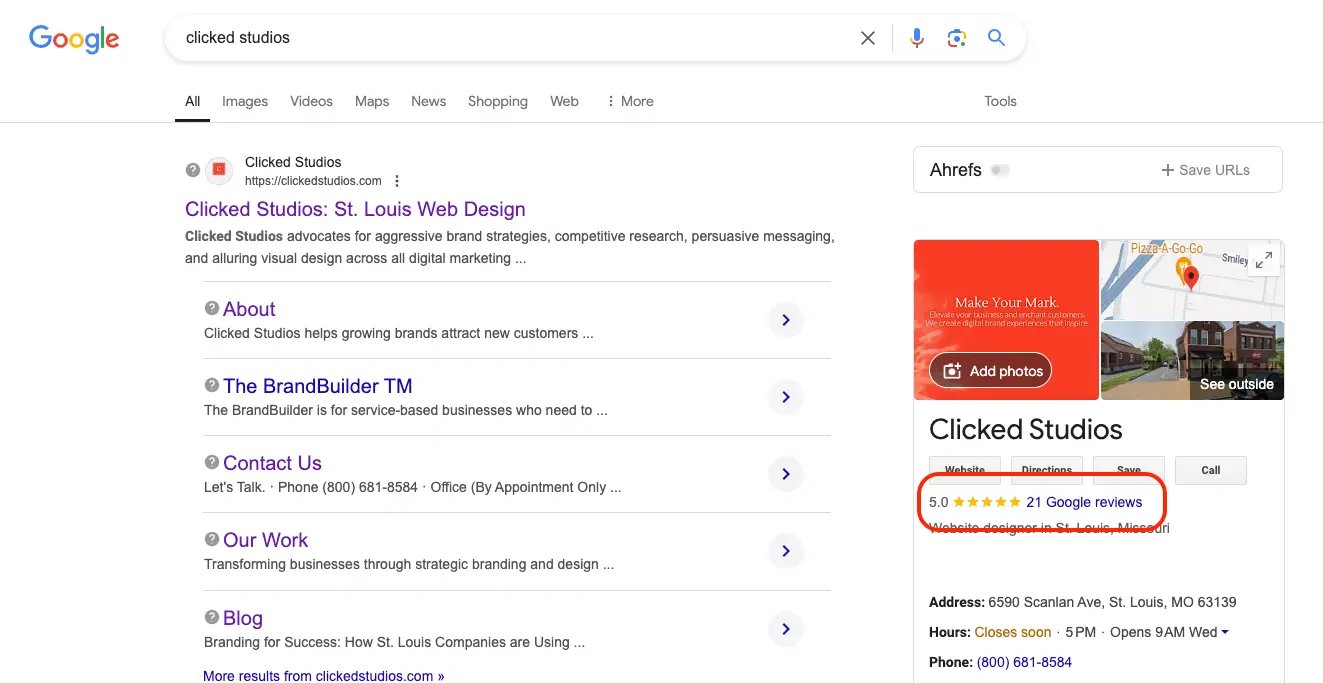
Task: Open The BrandBuilder TM sitelink
Action: click(x=318, y=386)
